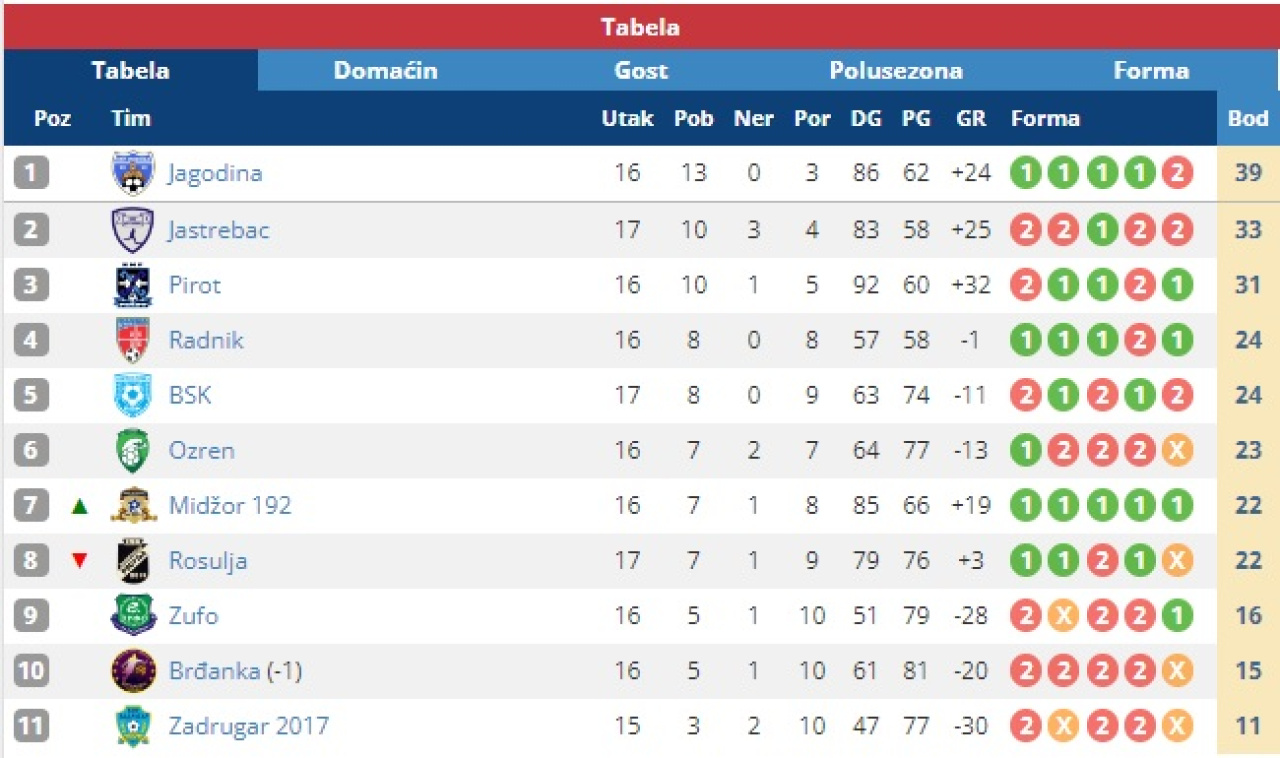Click the Zufo club badge
The image size is (1280, 758).
[133, 615]
